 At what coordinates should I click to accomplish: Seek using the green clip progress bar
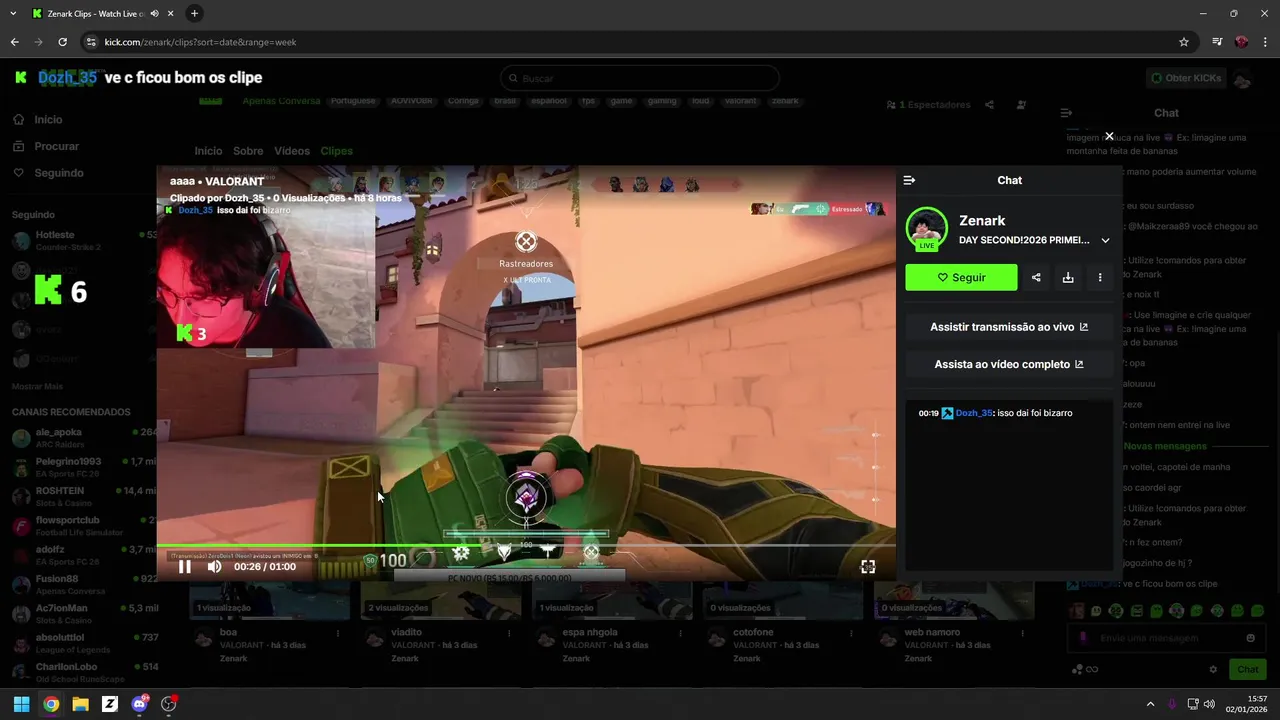click(526, 546)
